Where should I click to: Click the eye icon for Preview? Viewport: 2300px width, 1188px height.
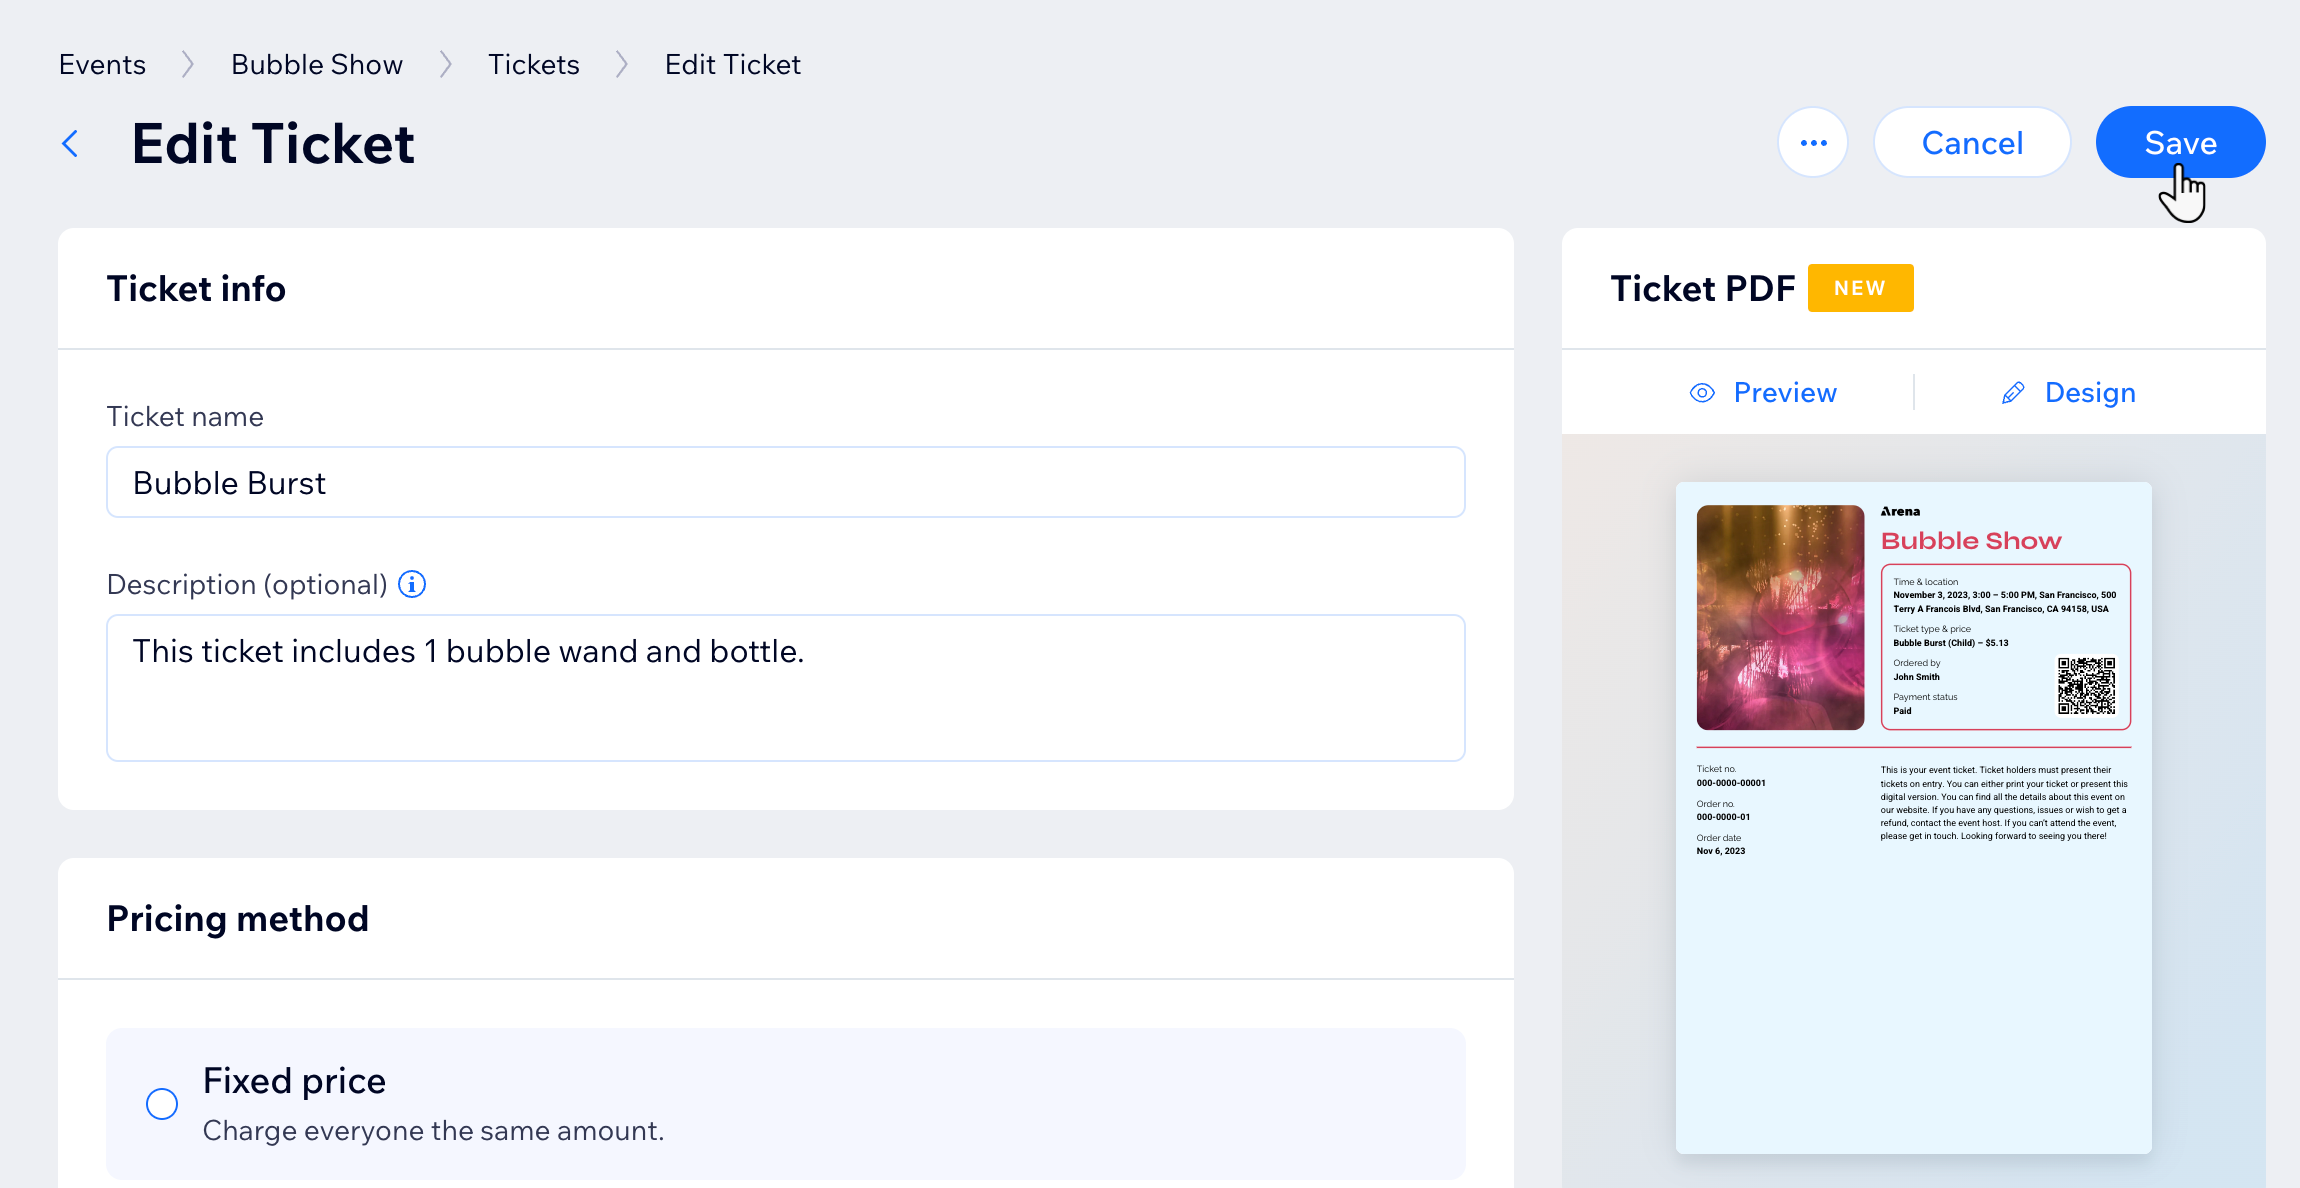(x=1702, y=393)
